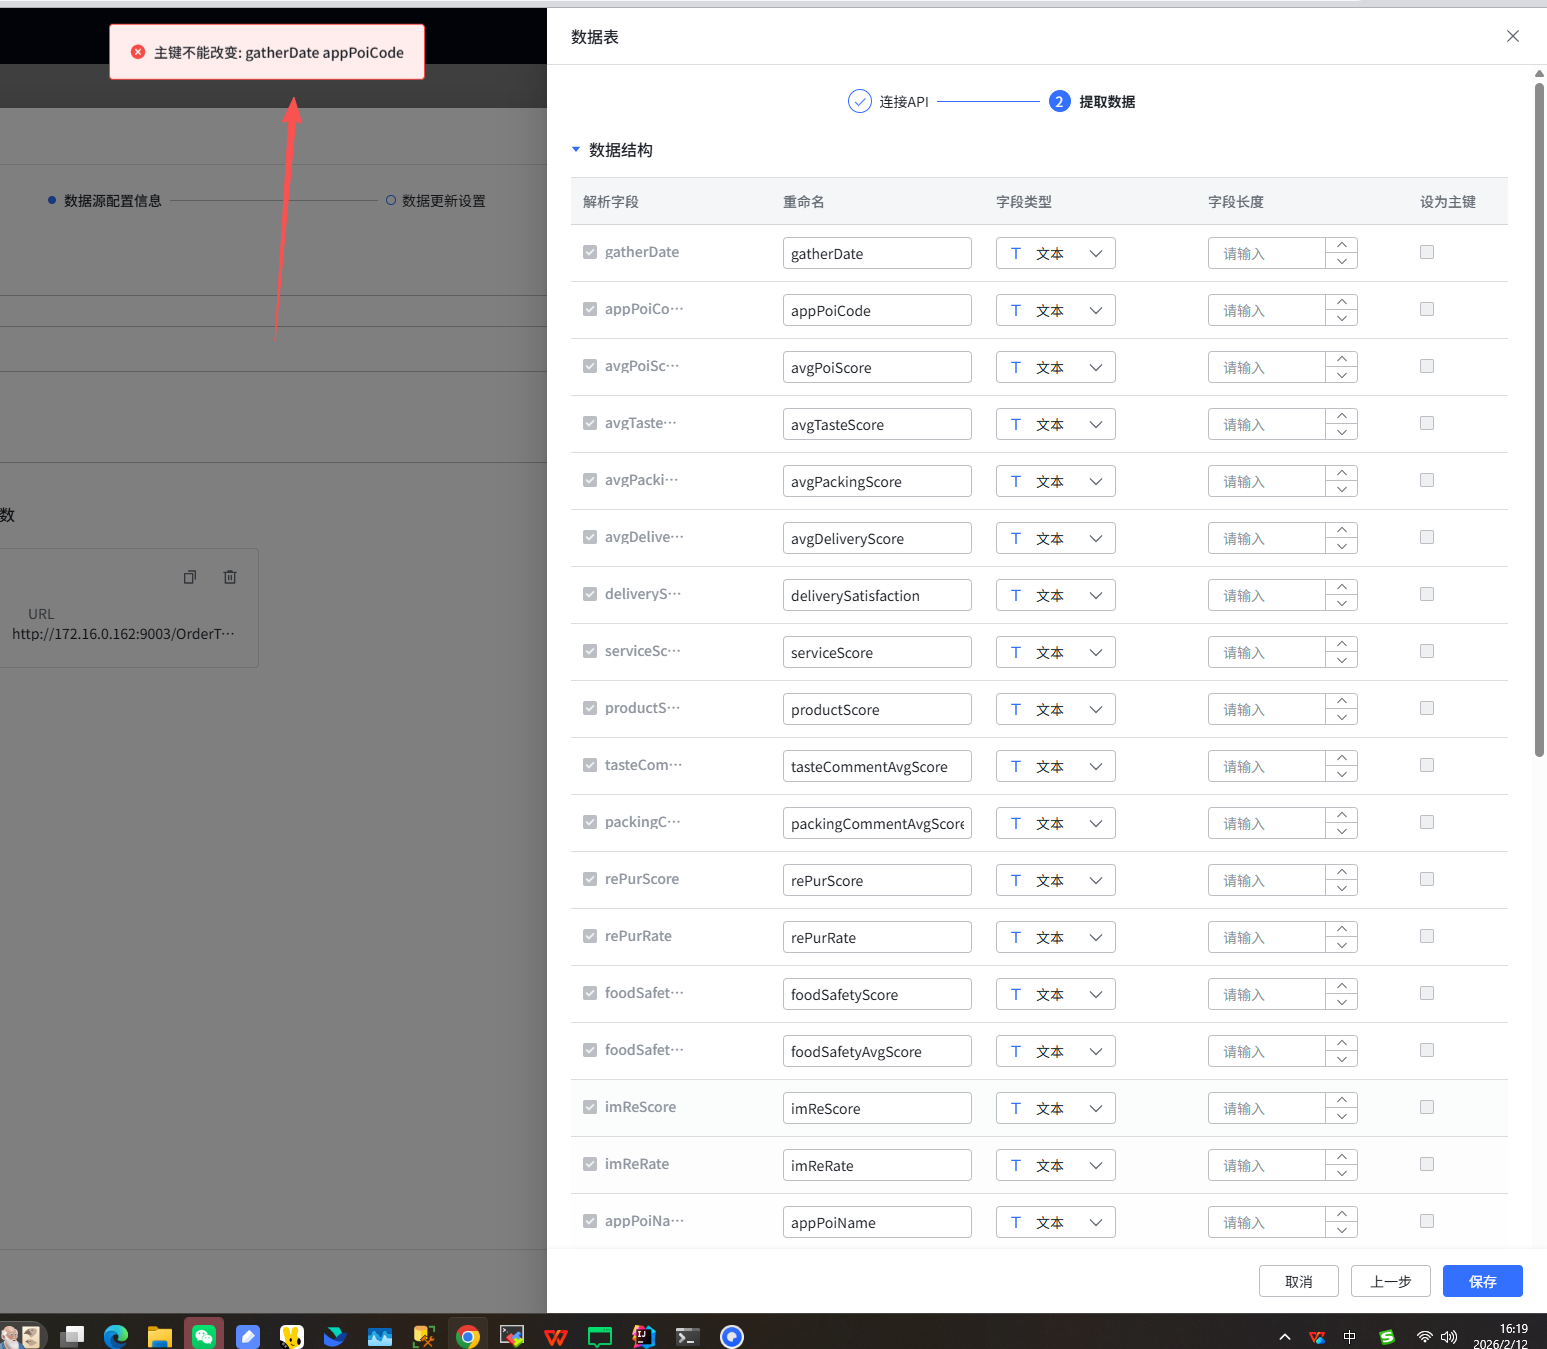This screenshot has height=1349, width=1547.
Task: Open WeChat from the taskbar
Action: point(204,1336)
